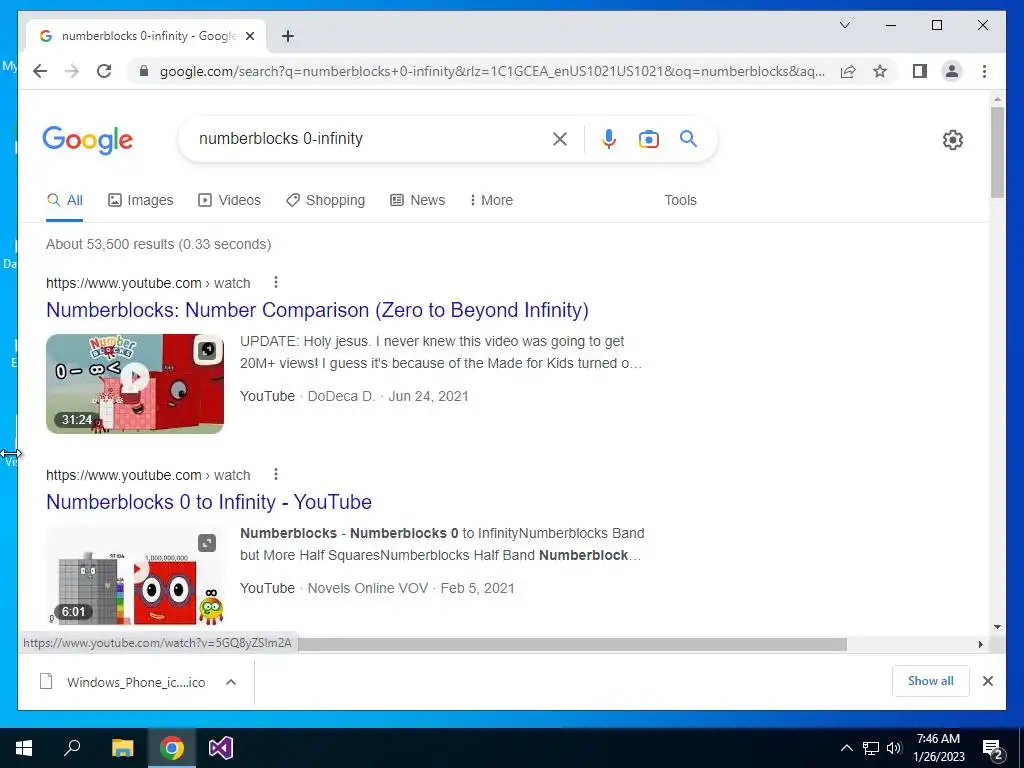Screen dimensions: 1024x768
Task: Expand the tab search chevron
Action: [844, 25]
